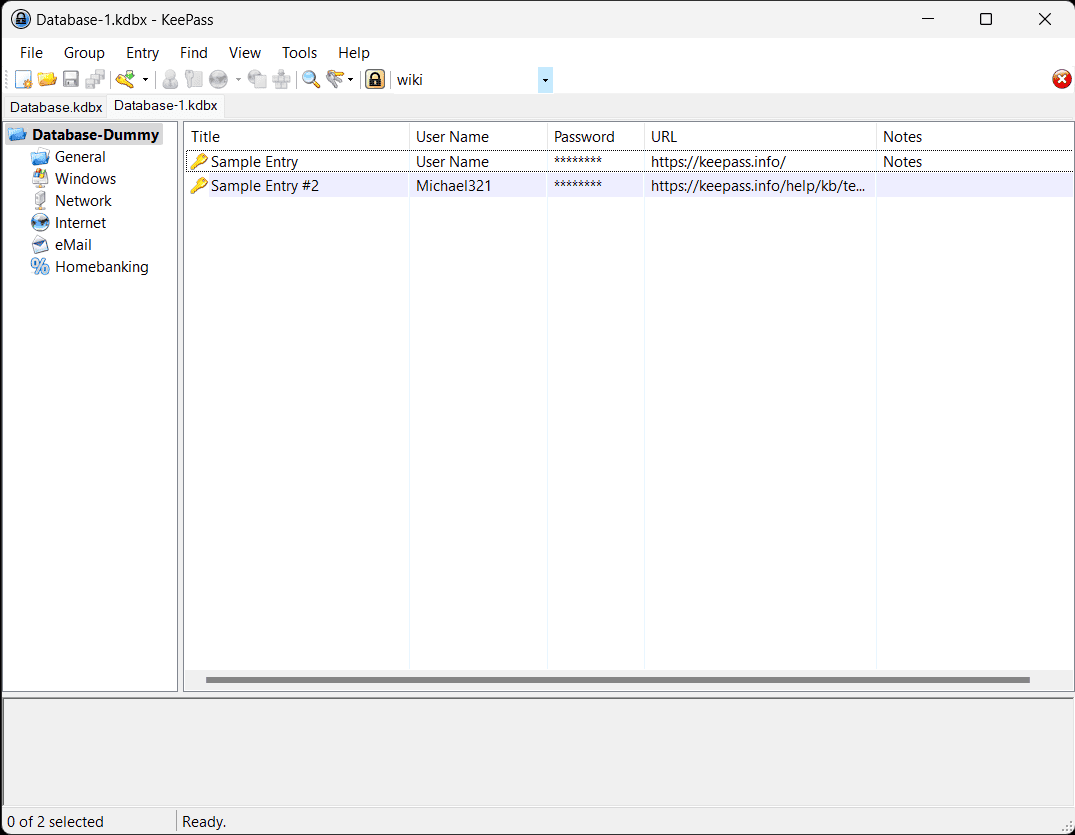Click the entry list horizontal scrollbar
This screenshot has height=835, width=1075.
click(618, 680)
